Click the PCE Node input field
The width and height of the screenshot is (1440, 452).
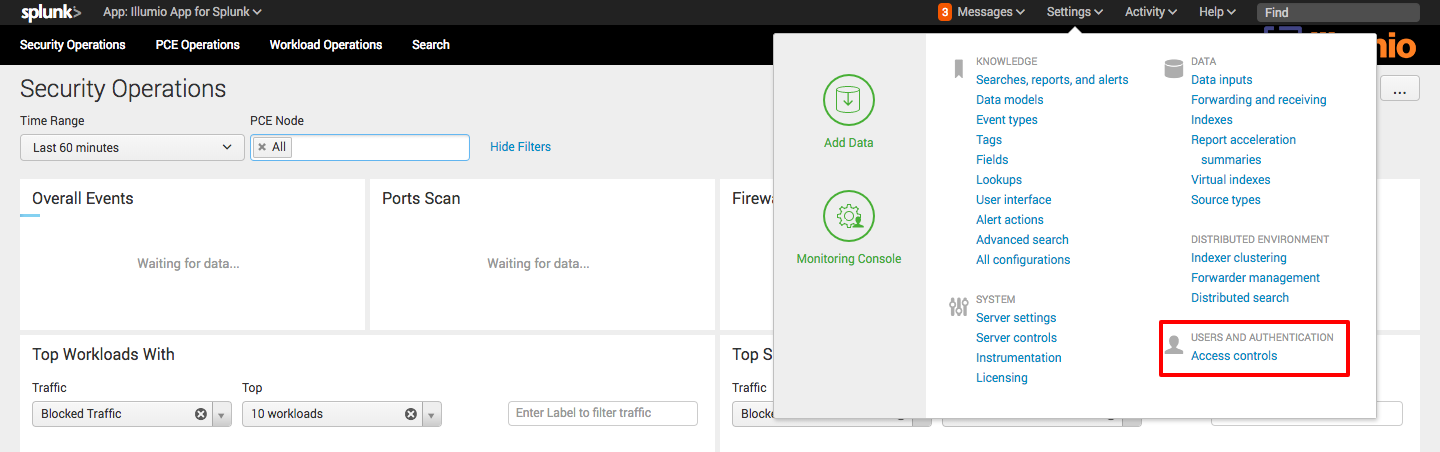(x=360, y=147)
